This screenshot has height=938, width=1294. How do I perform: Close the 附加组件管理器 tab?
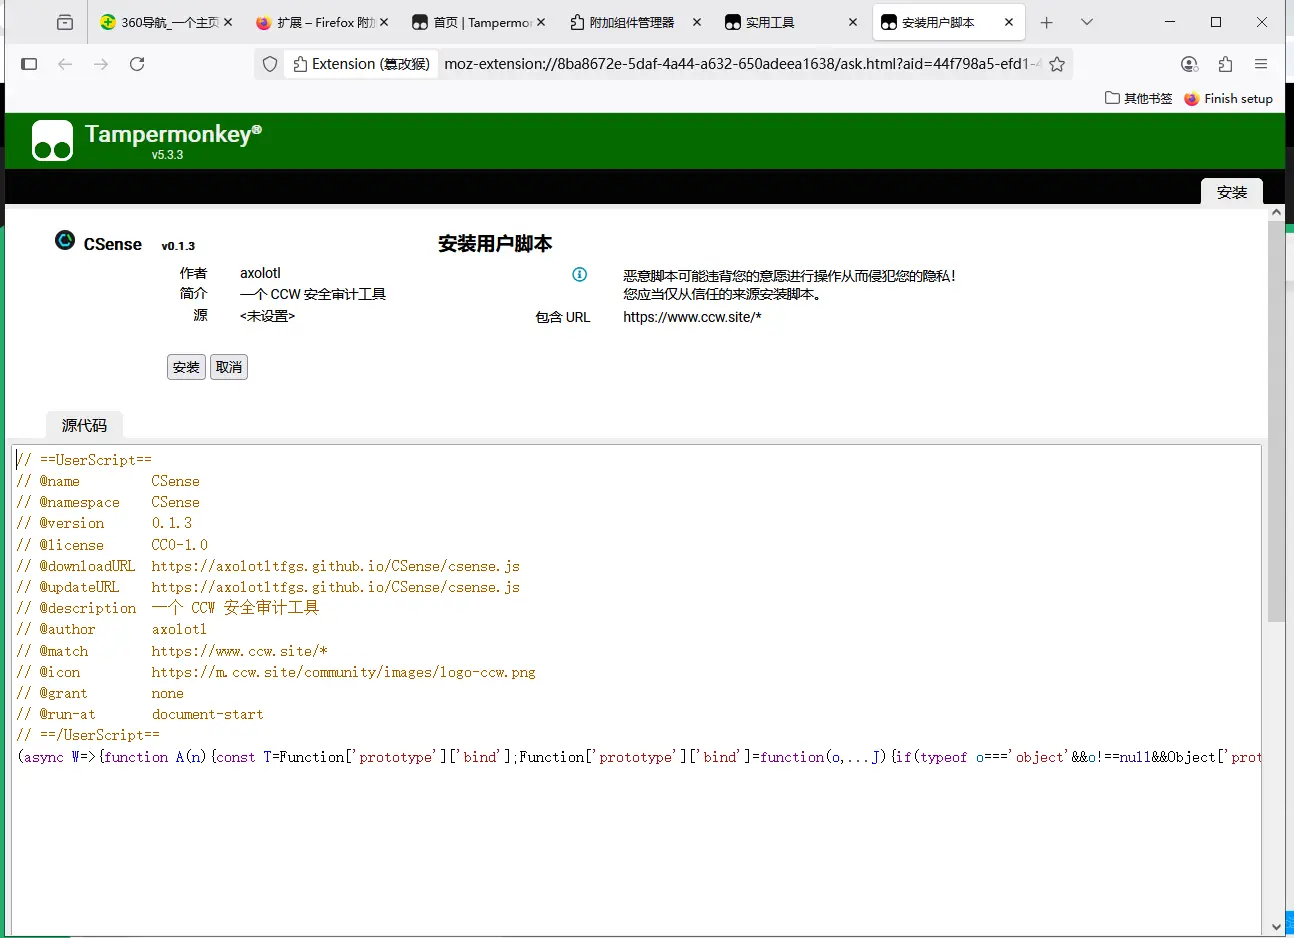pyautogui.click(x=697, y=22)
